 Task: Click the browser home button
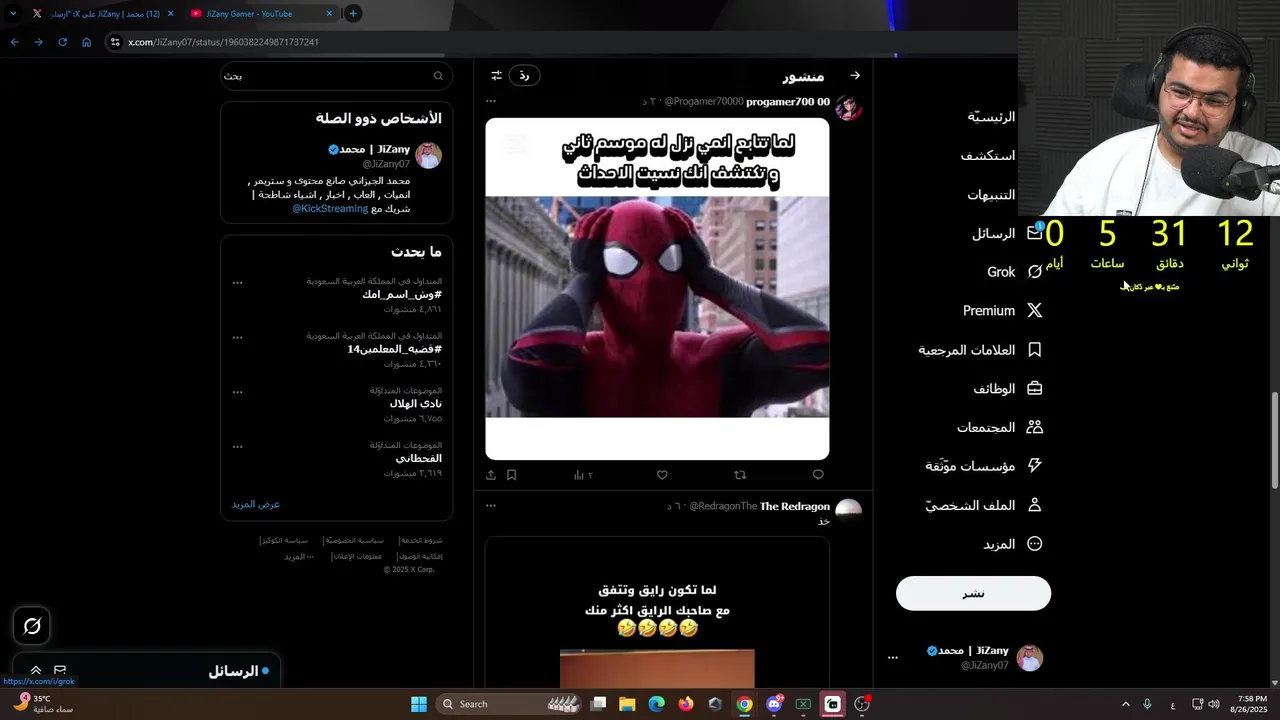coord(86,42)
